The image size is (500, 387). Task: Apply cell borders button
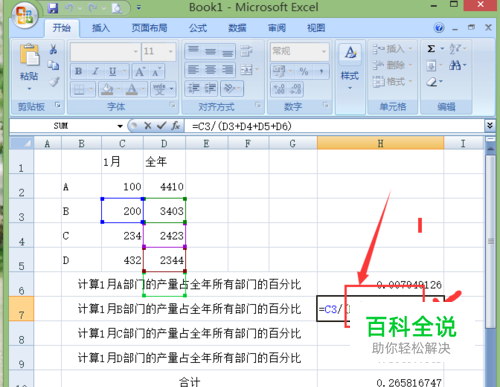79,89
